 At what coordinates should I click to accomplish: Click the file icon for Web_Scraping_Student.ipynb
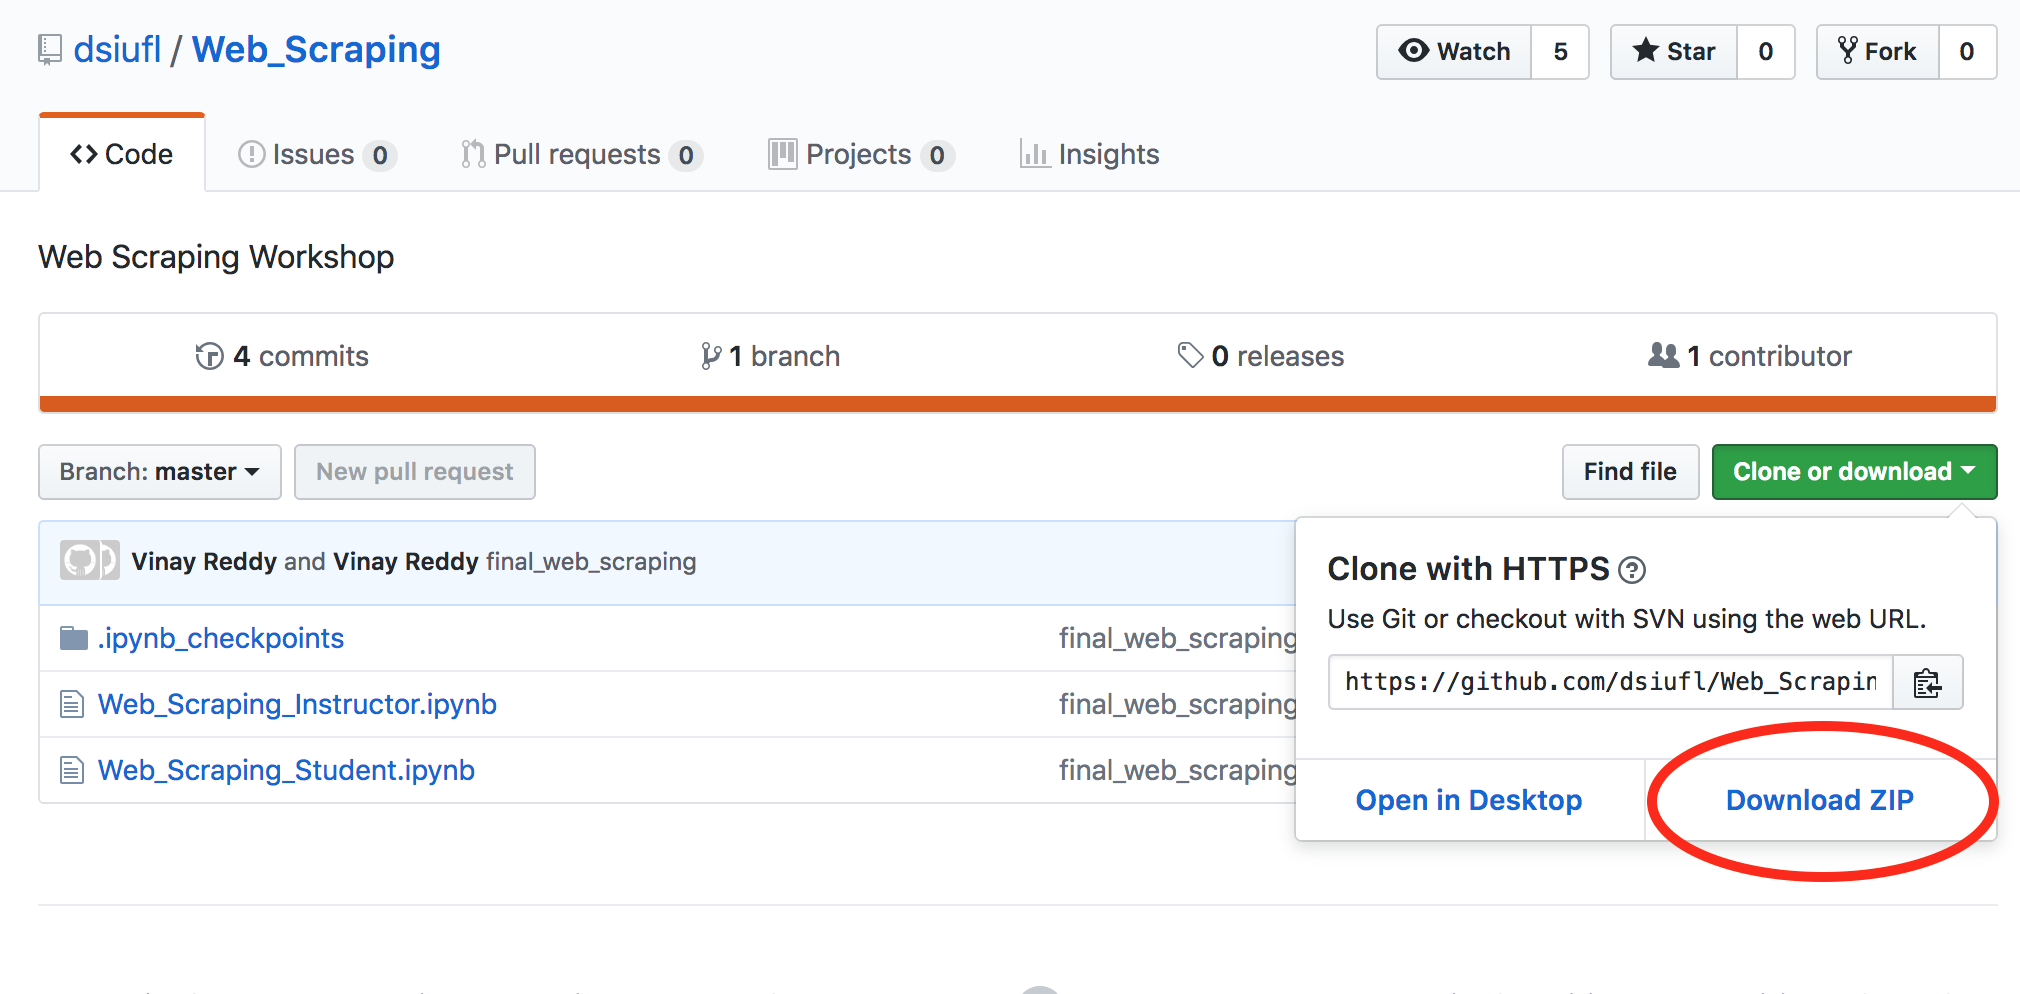coord(72,770)
